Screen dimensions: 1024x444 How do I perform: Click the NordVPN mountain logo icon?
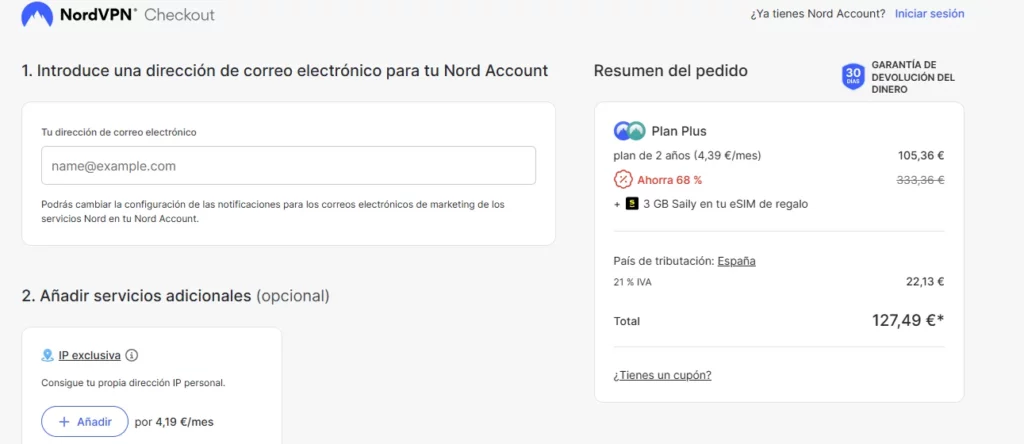tap(37, 14)
